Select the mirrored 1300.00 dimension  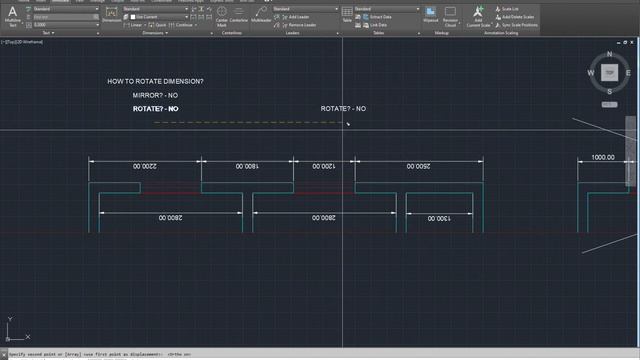click(x=439, y=219)
